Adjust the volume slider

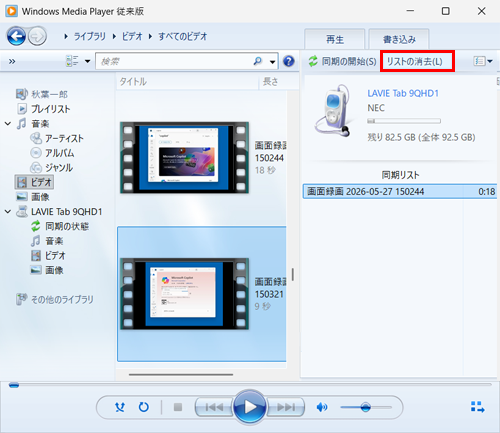(x=366, y=407)
